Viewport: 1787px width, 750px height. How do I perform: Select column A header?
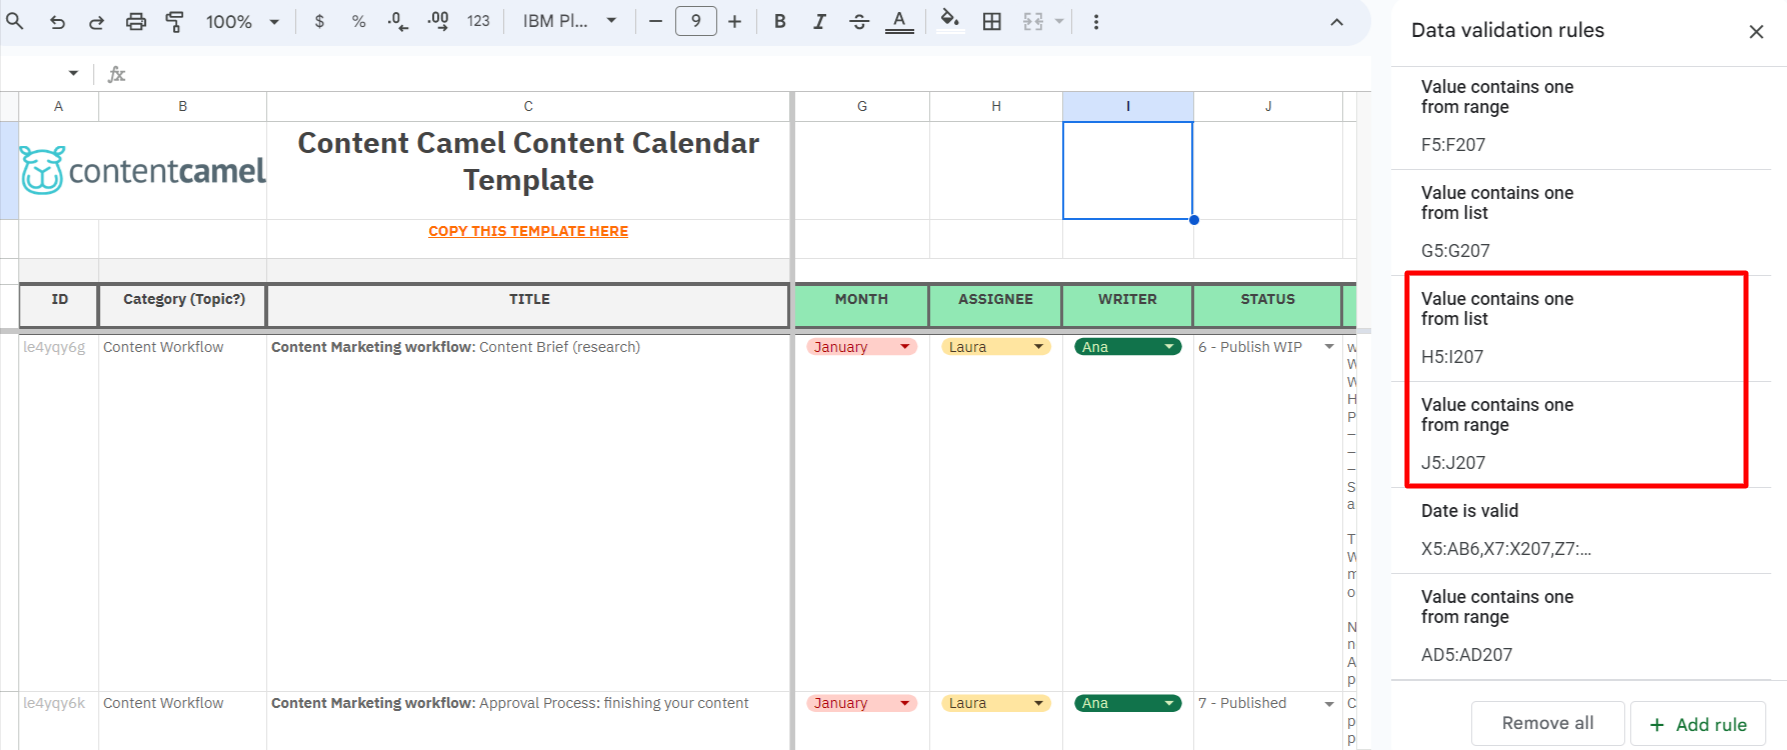coord(58,106)
